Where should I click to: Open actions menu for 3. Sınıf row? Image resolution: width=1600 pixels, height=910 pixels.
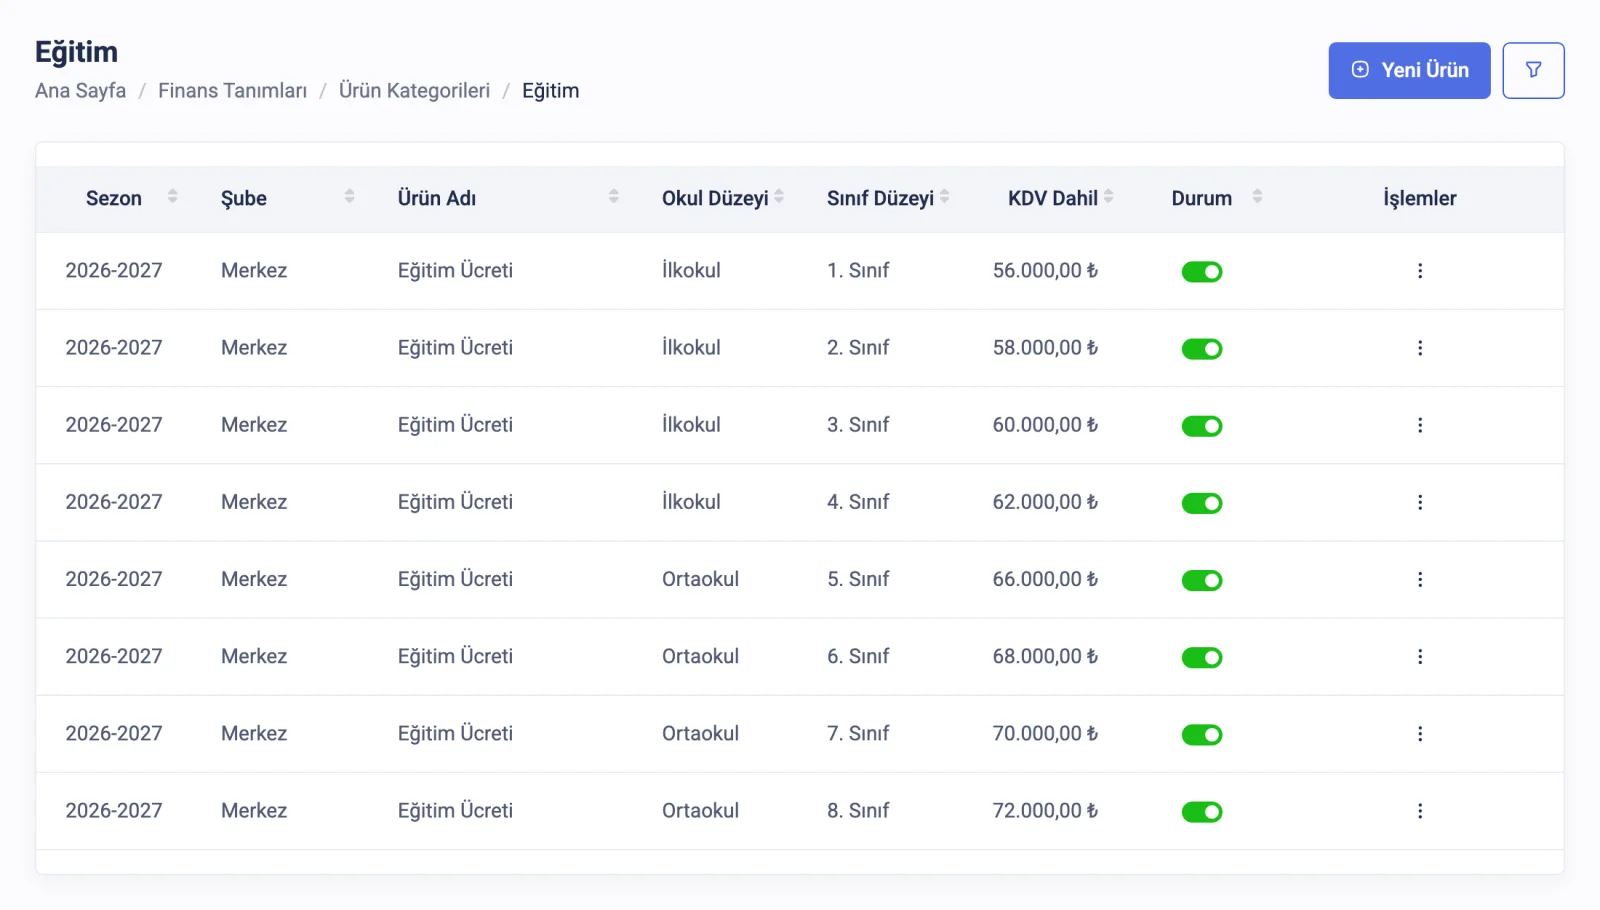tap(1420, 425)
